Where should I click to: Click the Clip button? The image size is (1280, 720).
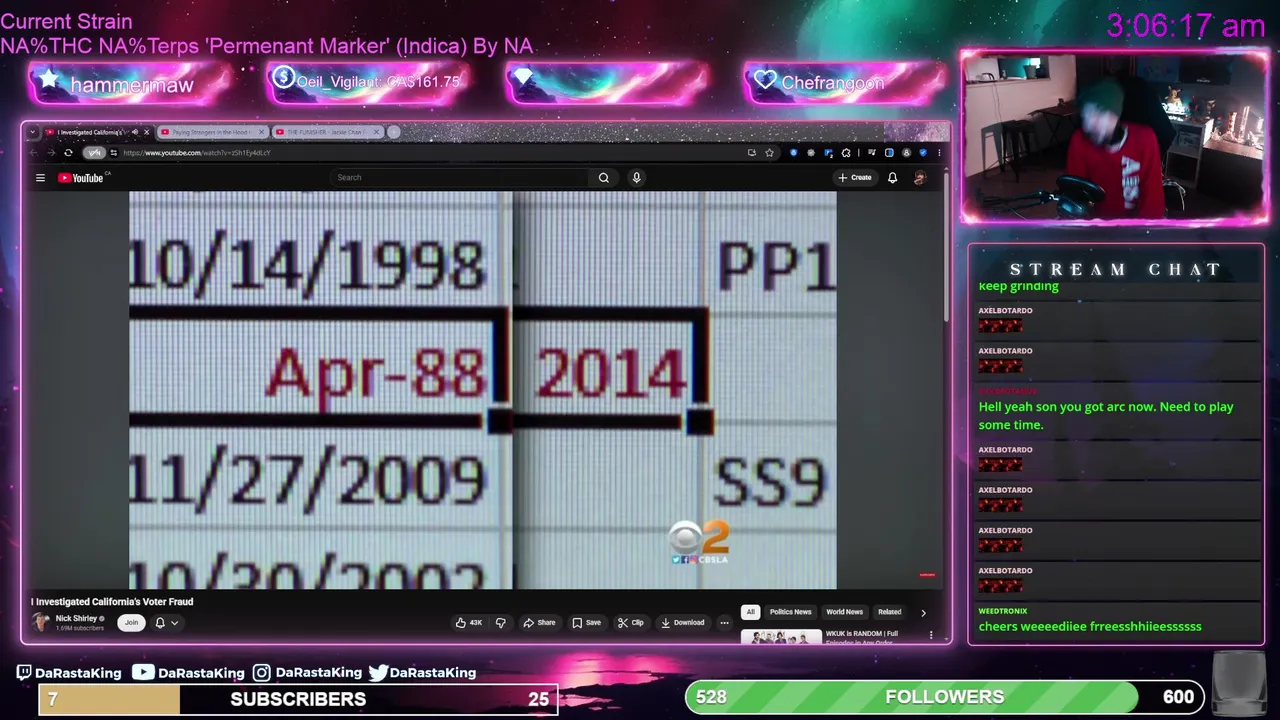tap(630, 622)
